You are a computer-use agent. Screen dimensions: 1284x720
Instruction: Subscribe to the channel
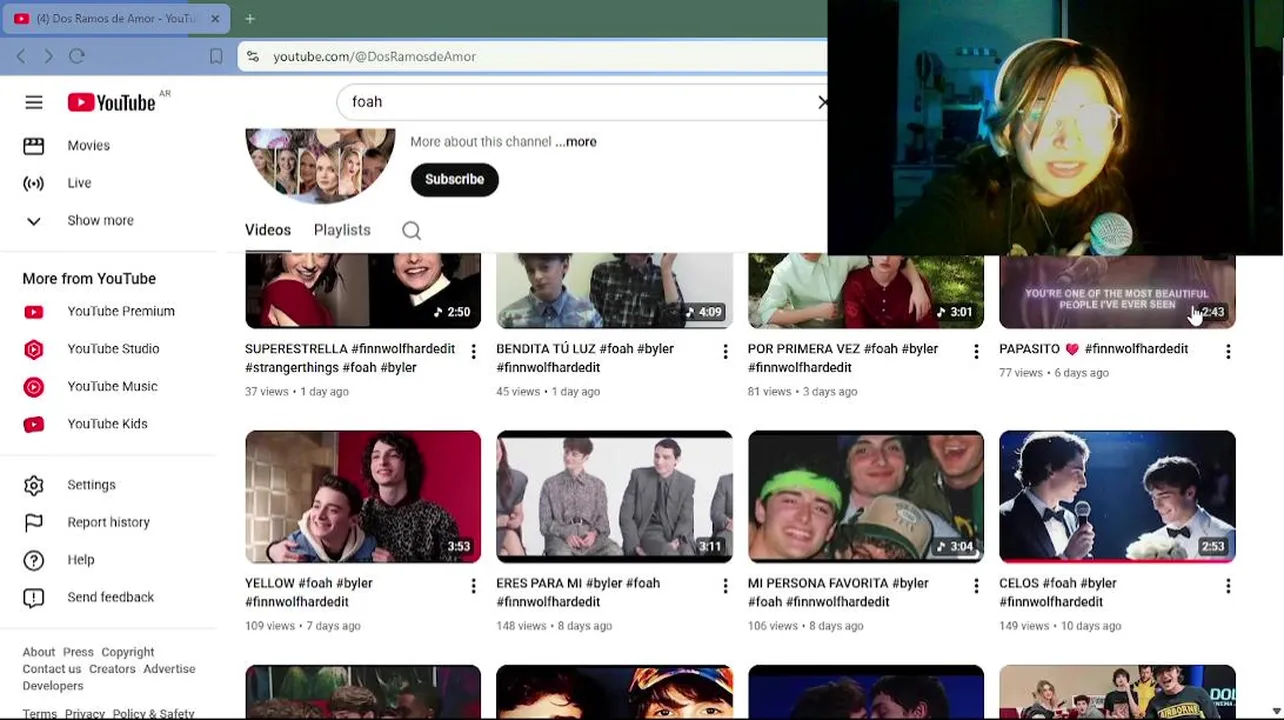(454, 180)
